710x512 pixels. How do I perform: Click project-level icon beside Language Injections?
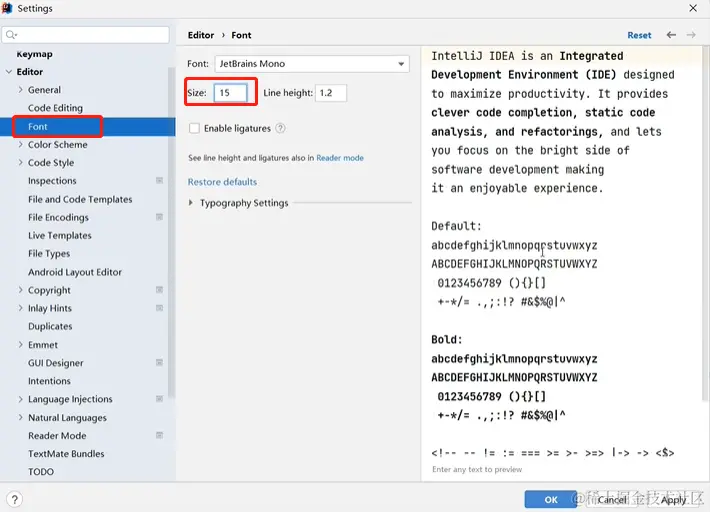159,398
